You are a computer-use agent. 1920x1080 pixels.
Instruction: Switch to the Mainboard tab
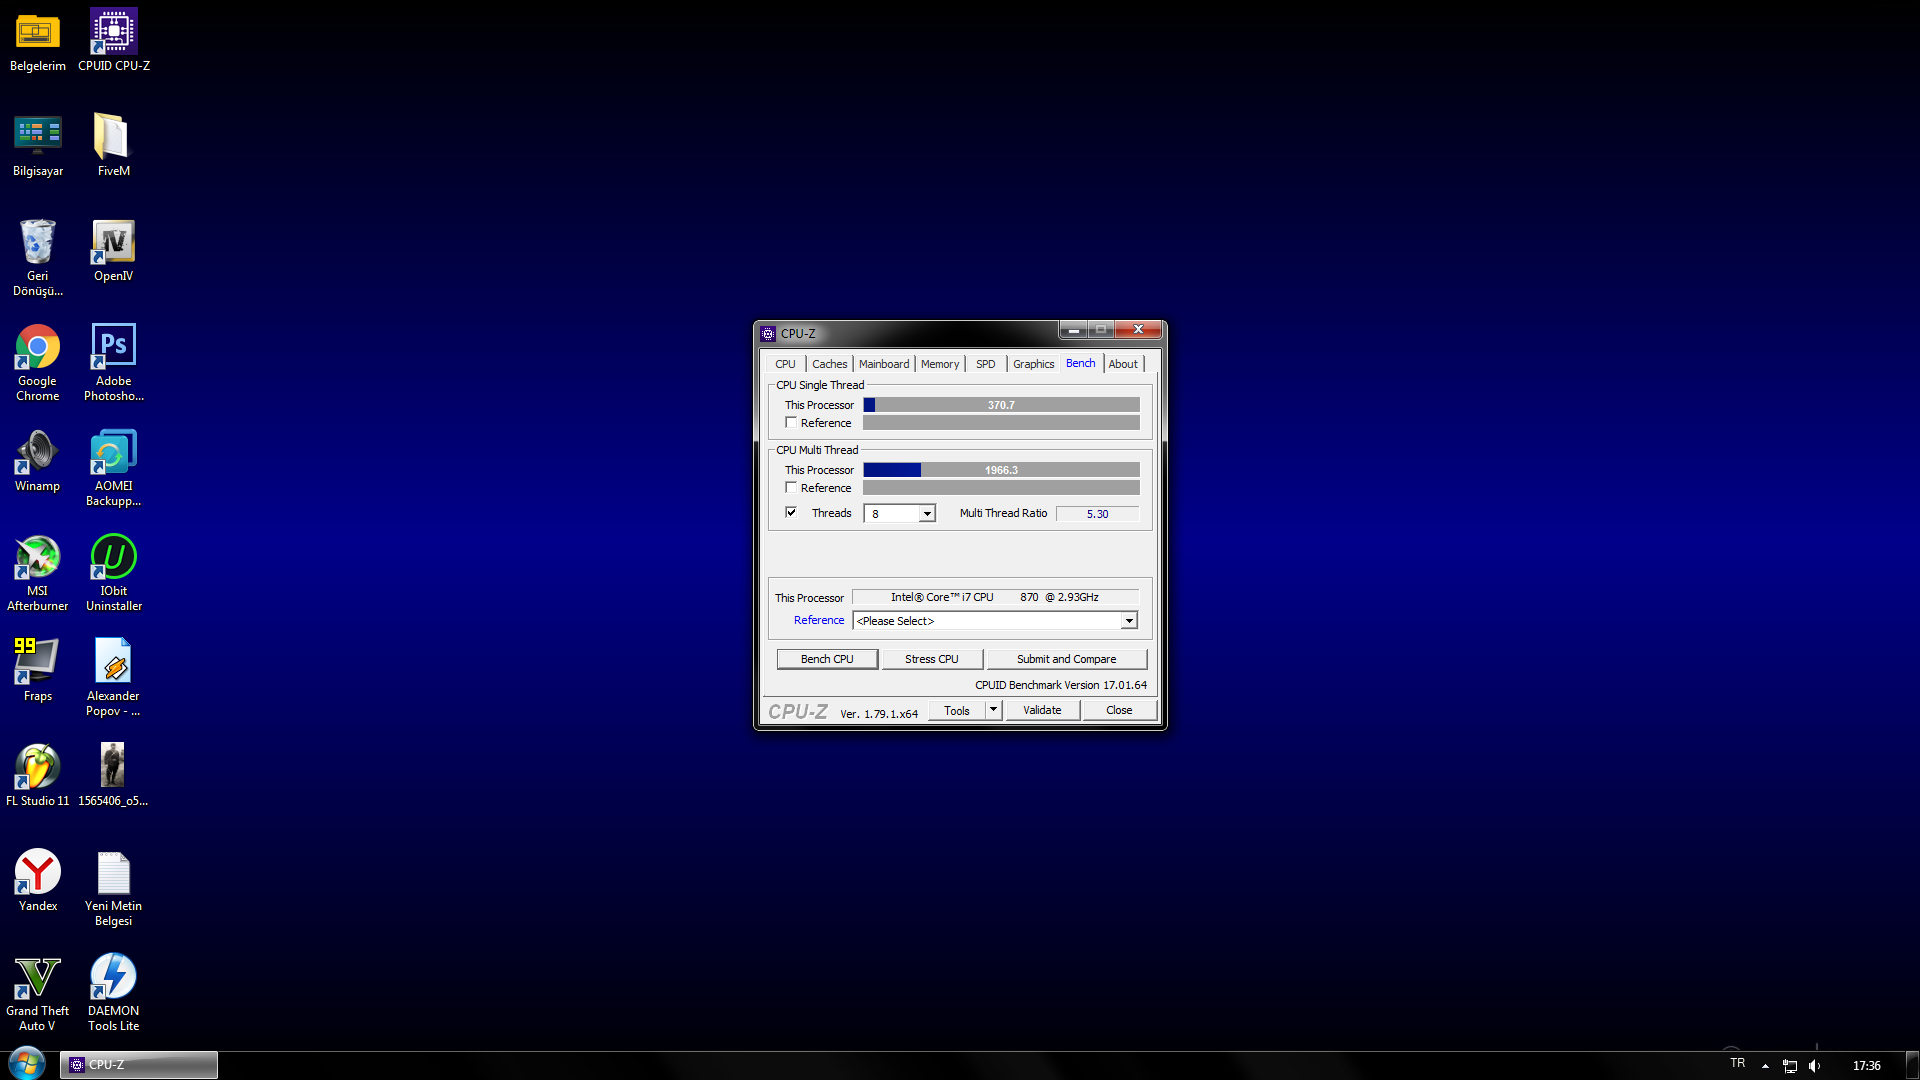point(884,364)
